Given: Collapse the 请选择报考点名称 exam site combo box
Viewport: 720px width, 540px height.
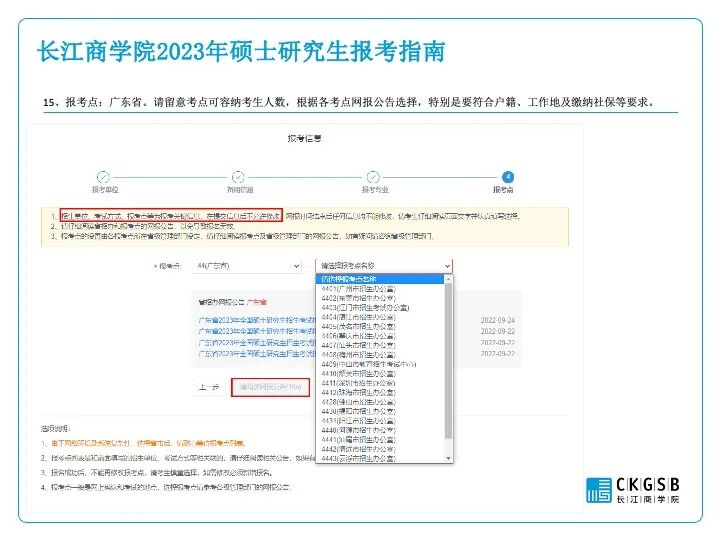Looking at the screenshot, I should click(x=384, y=266).
